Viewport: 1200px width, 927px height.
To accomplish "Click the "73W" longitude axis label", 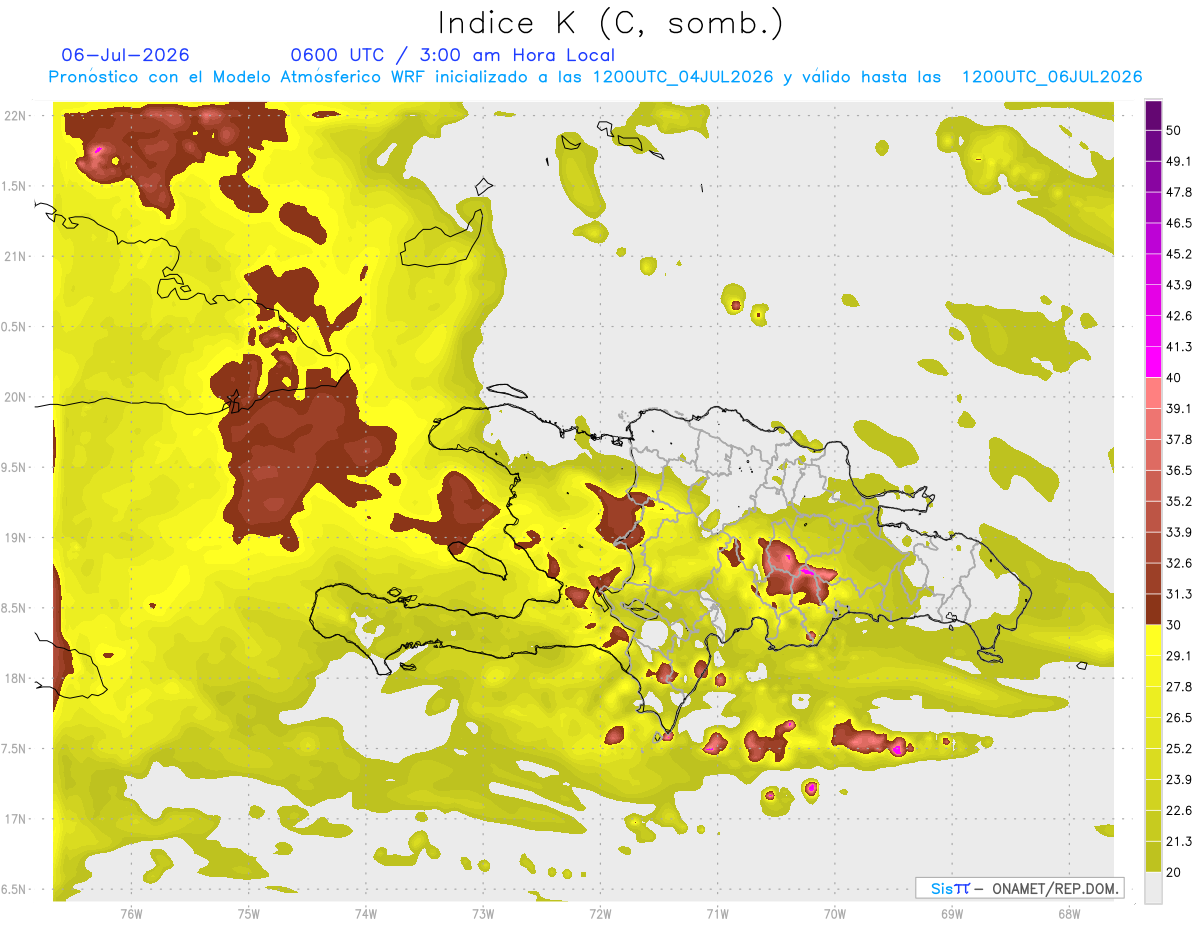I will [x=483, y=913].
